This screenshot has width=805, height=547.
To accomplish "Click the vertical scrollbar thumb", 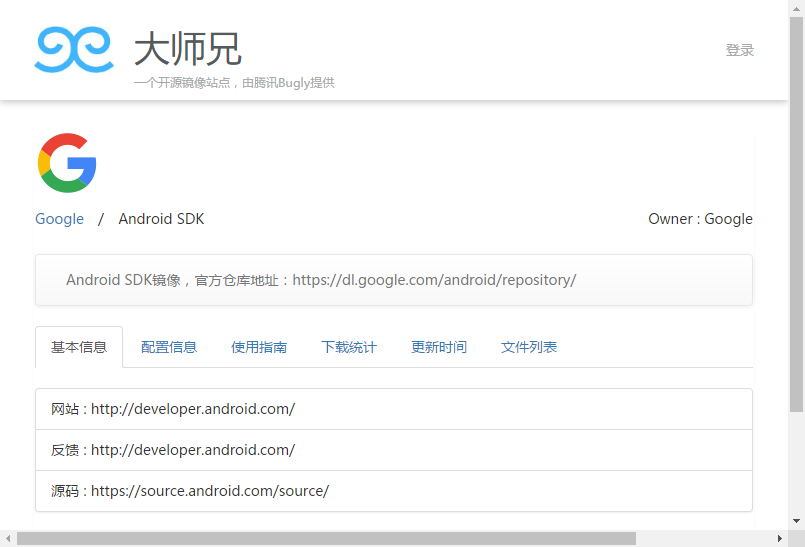I will pyautogui.click(x=796, y=214).
